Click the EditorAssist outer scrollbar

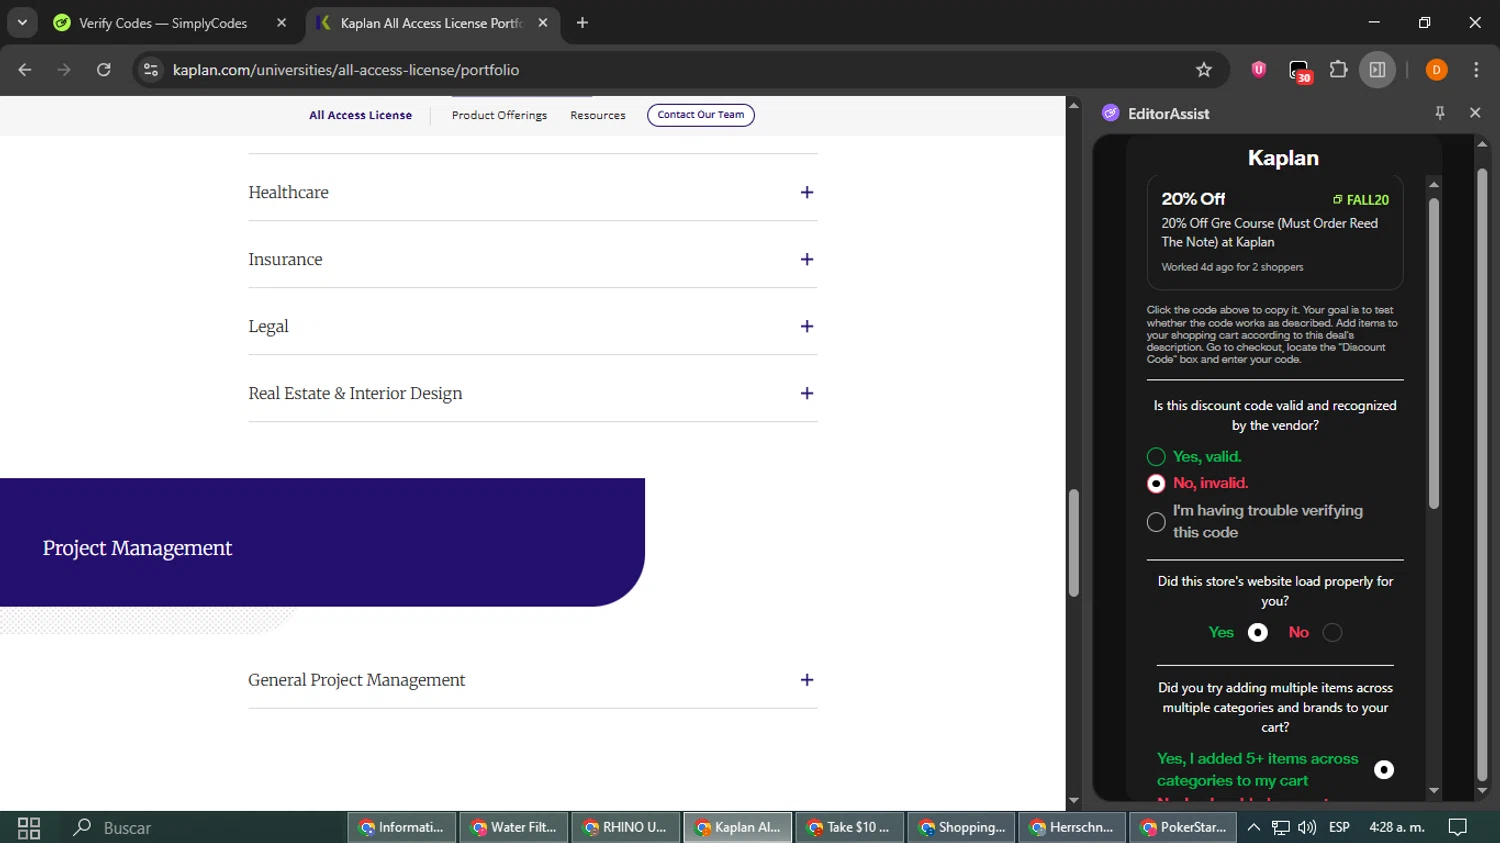(1482, 473)
